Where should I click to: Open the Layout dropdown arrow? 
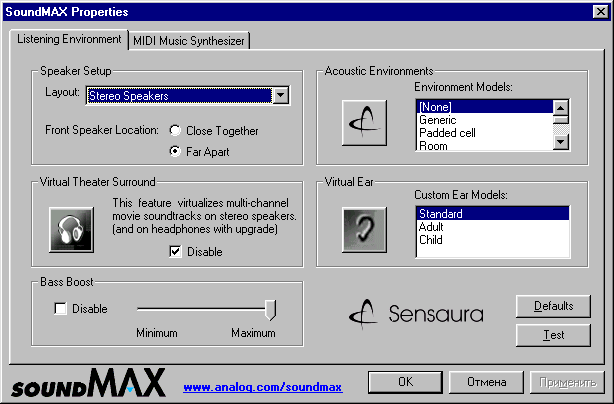[281, 95]
